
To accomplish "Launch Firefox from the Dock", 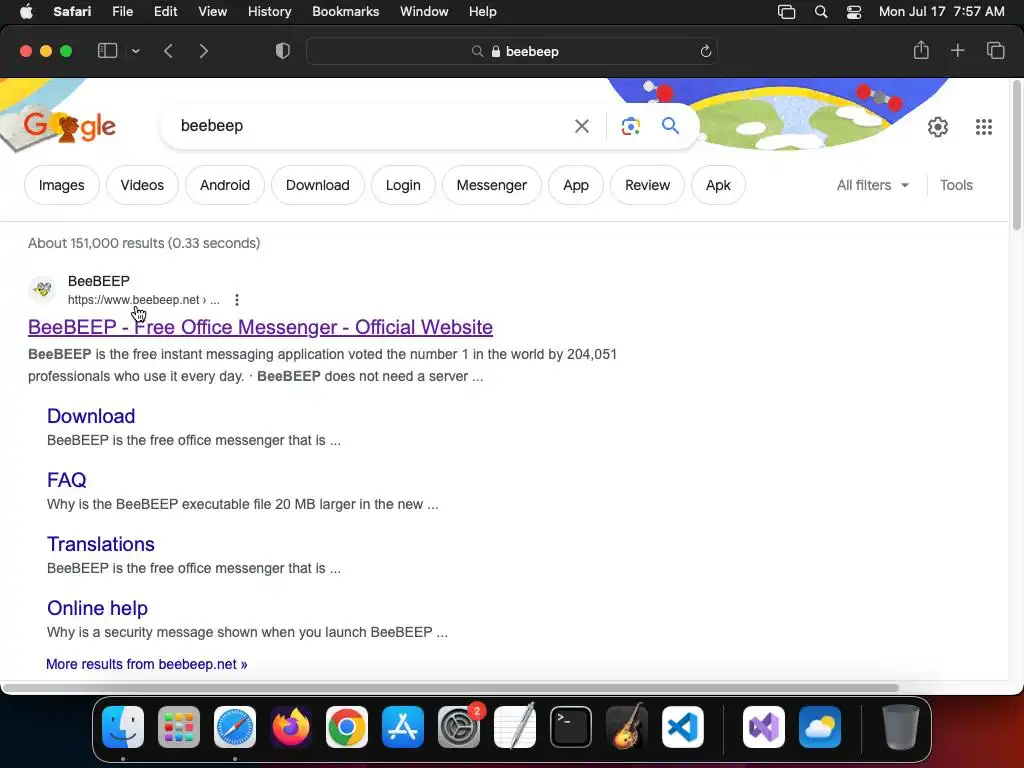I will point(291,727).
